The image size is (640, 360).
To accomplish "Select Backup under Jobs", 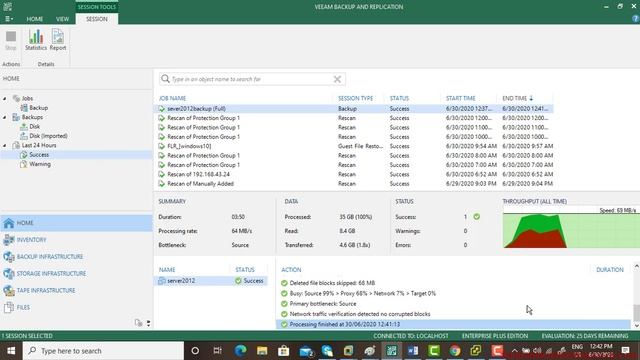I will point(38,108).
